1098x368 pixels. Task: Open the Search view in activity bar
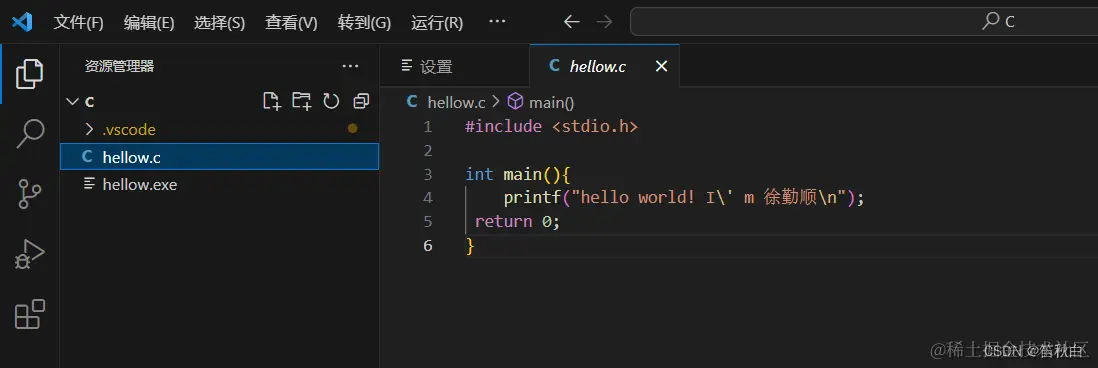[x=29, y=133]
